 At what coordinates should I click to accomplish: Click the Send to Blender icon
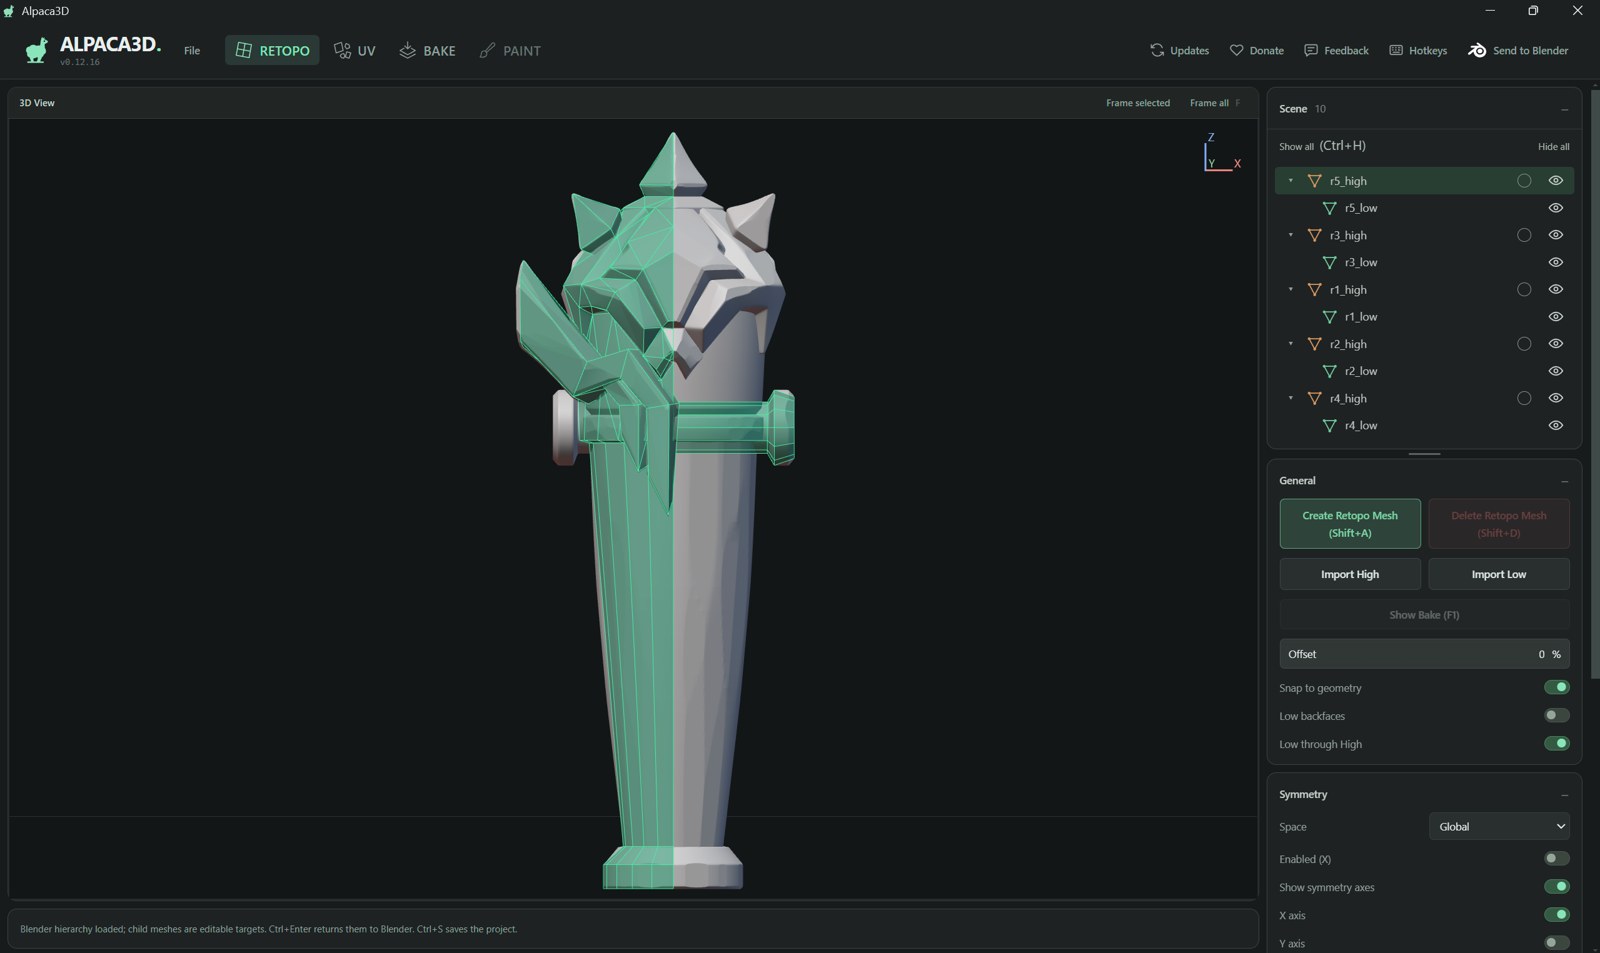coord(1477,50)
